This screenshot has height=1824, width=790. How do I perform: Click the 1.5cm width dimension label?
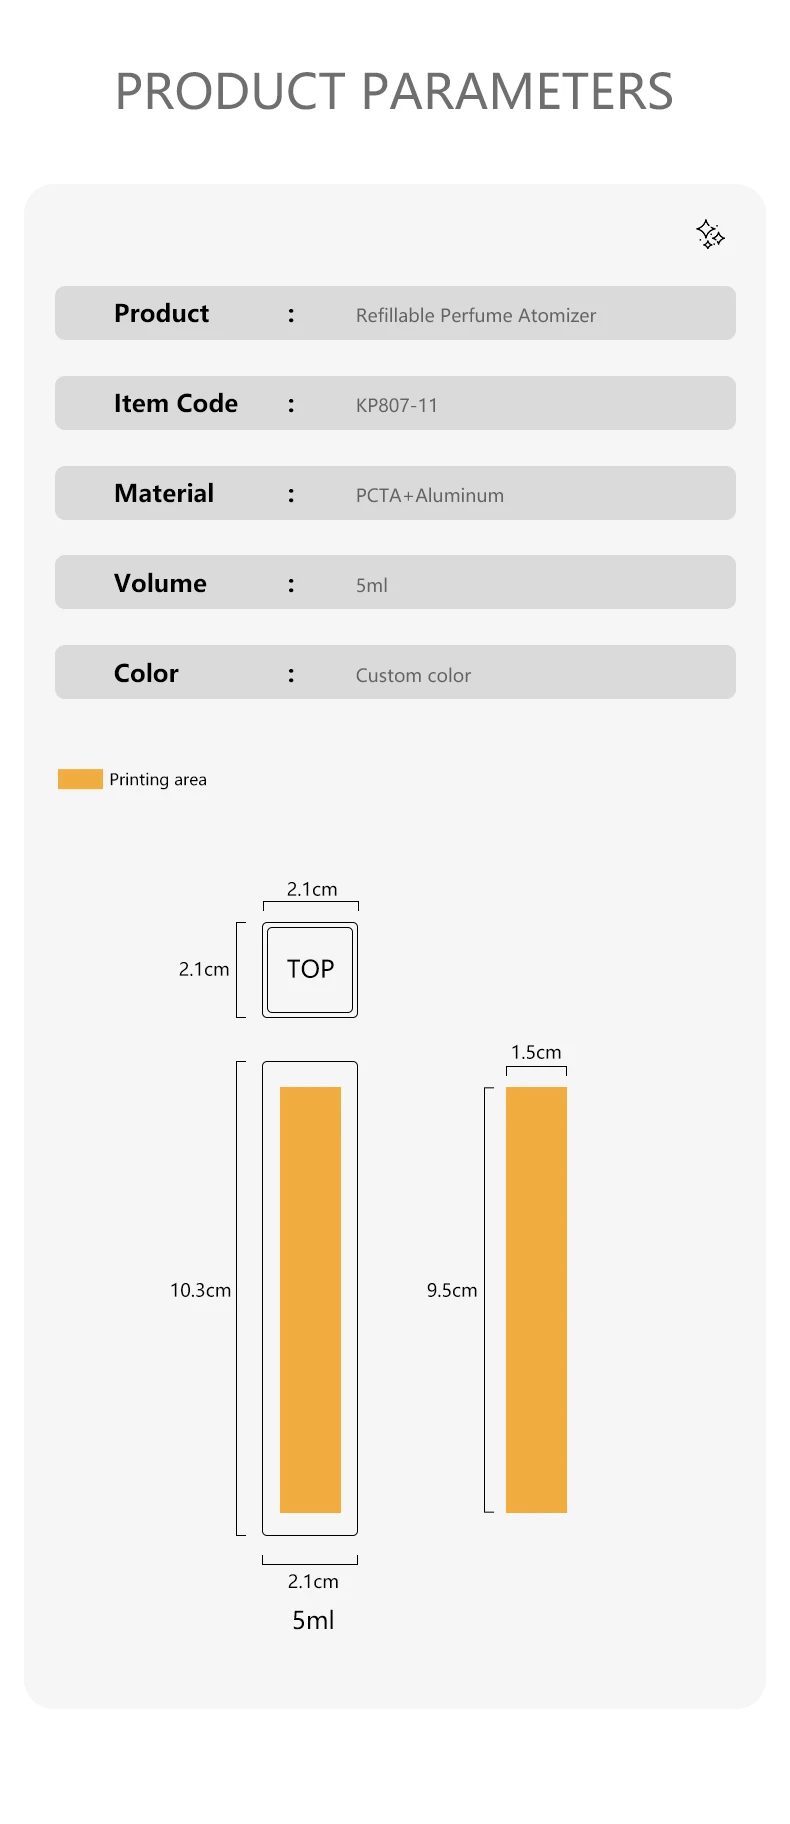pyautogui.click(x=536, y=1052)
